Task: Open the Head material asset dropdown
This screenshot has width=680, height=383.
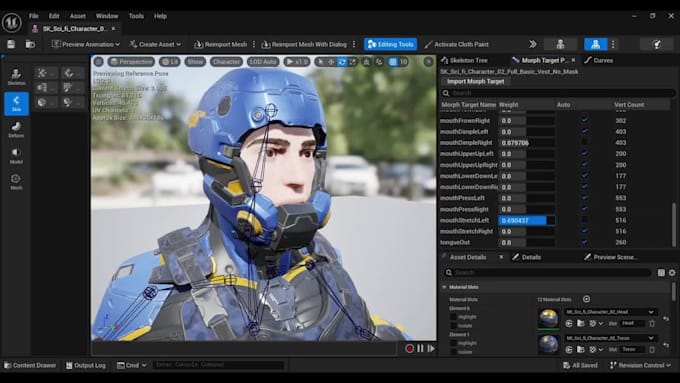Action: (x=610, y=312)
